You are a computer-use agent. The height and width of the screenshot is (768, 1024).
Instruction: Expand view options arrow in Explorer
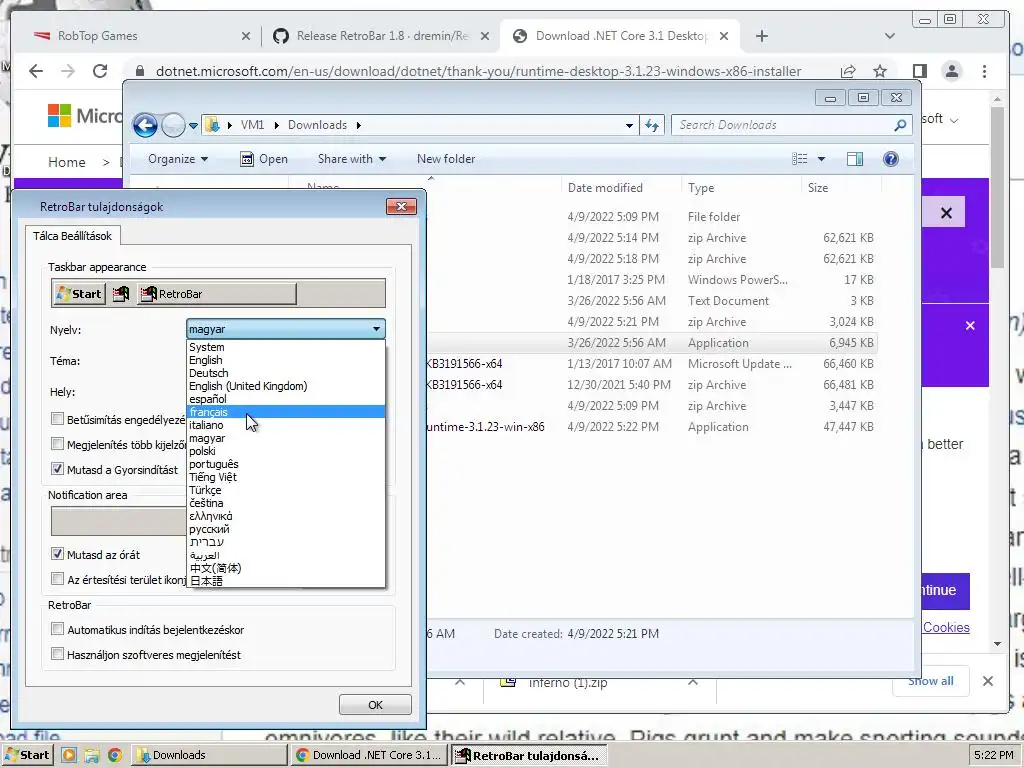coord(822,159)
